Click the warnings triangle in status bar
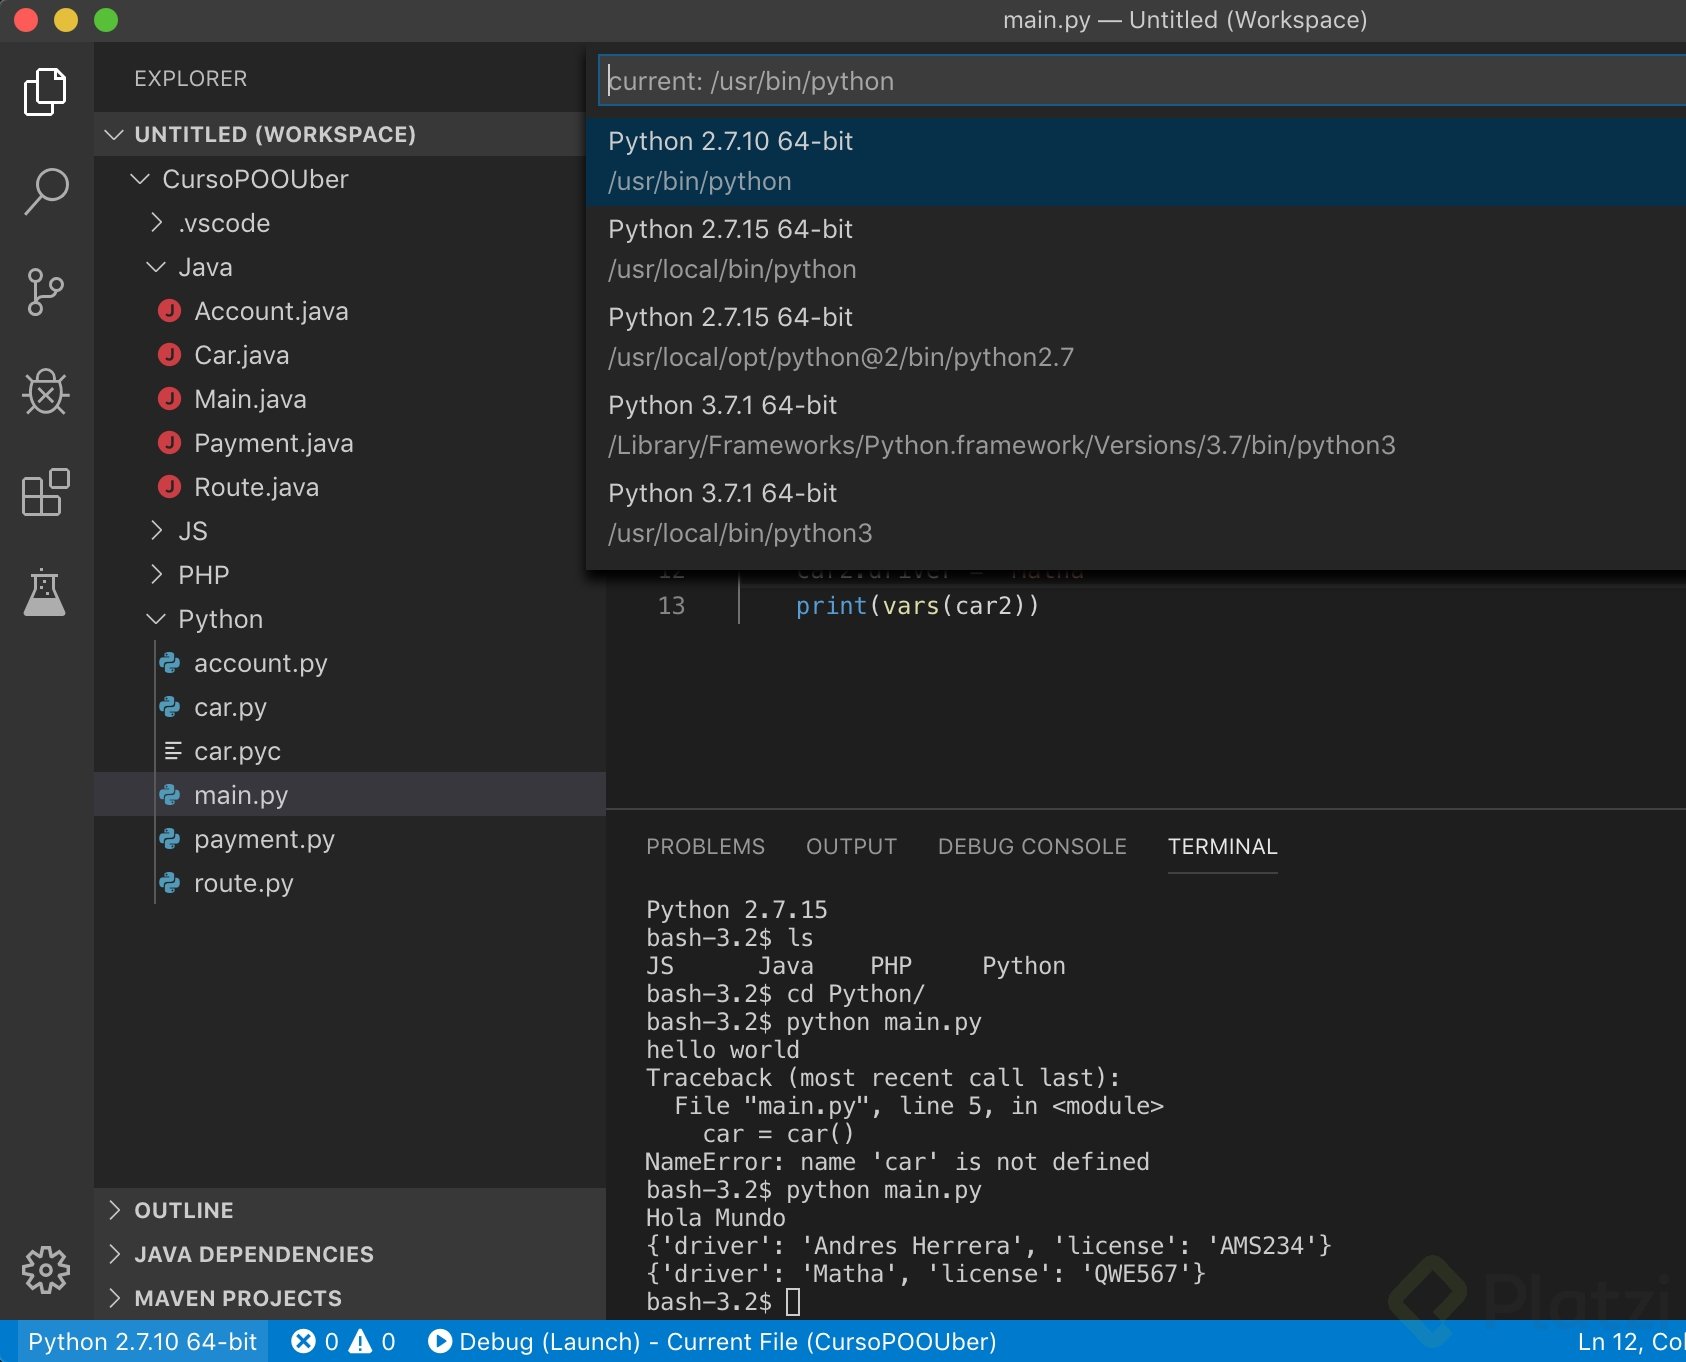 click(x=360, y=1341)
